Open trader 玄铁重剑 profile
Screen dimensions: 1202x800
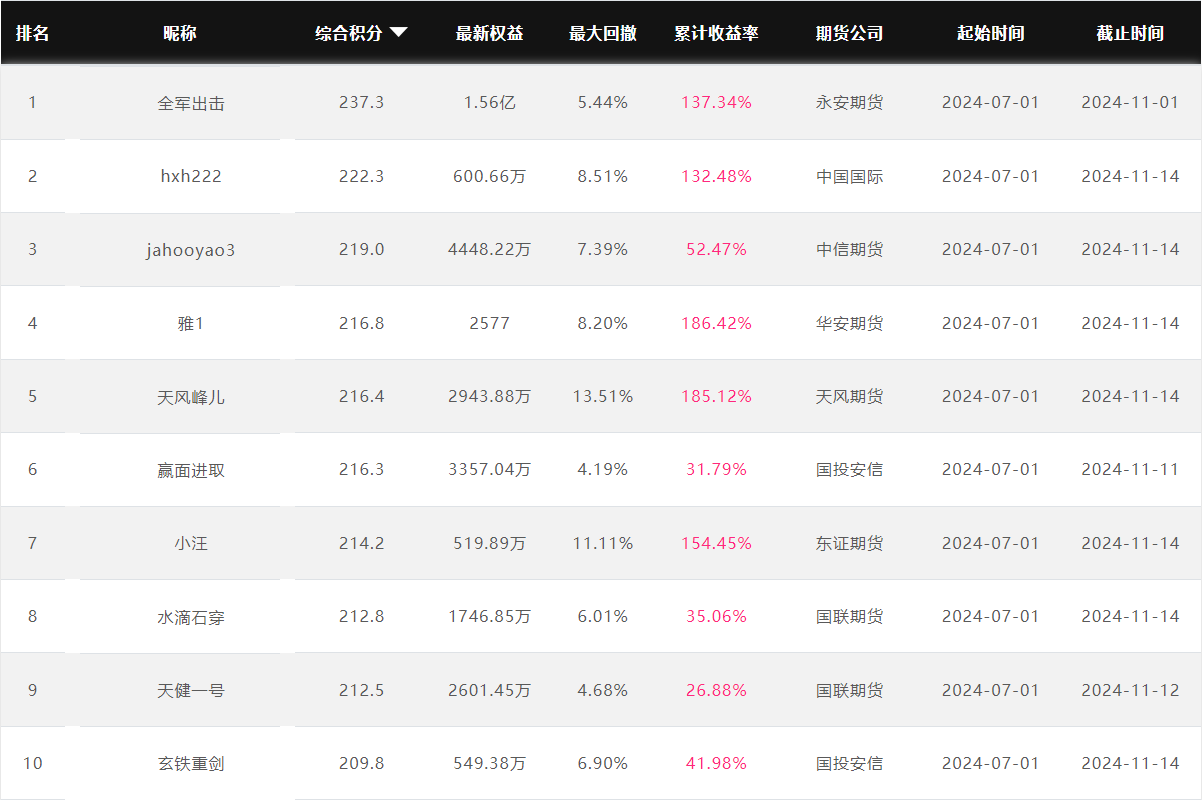(191, 763)
